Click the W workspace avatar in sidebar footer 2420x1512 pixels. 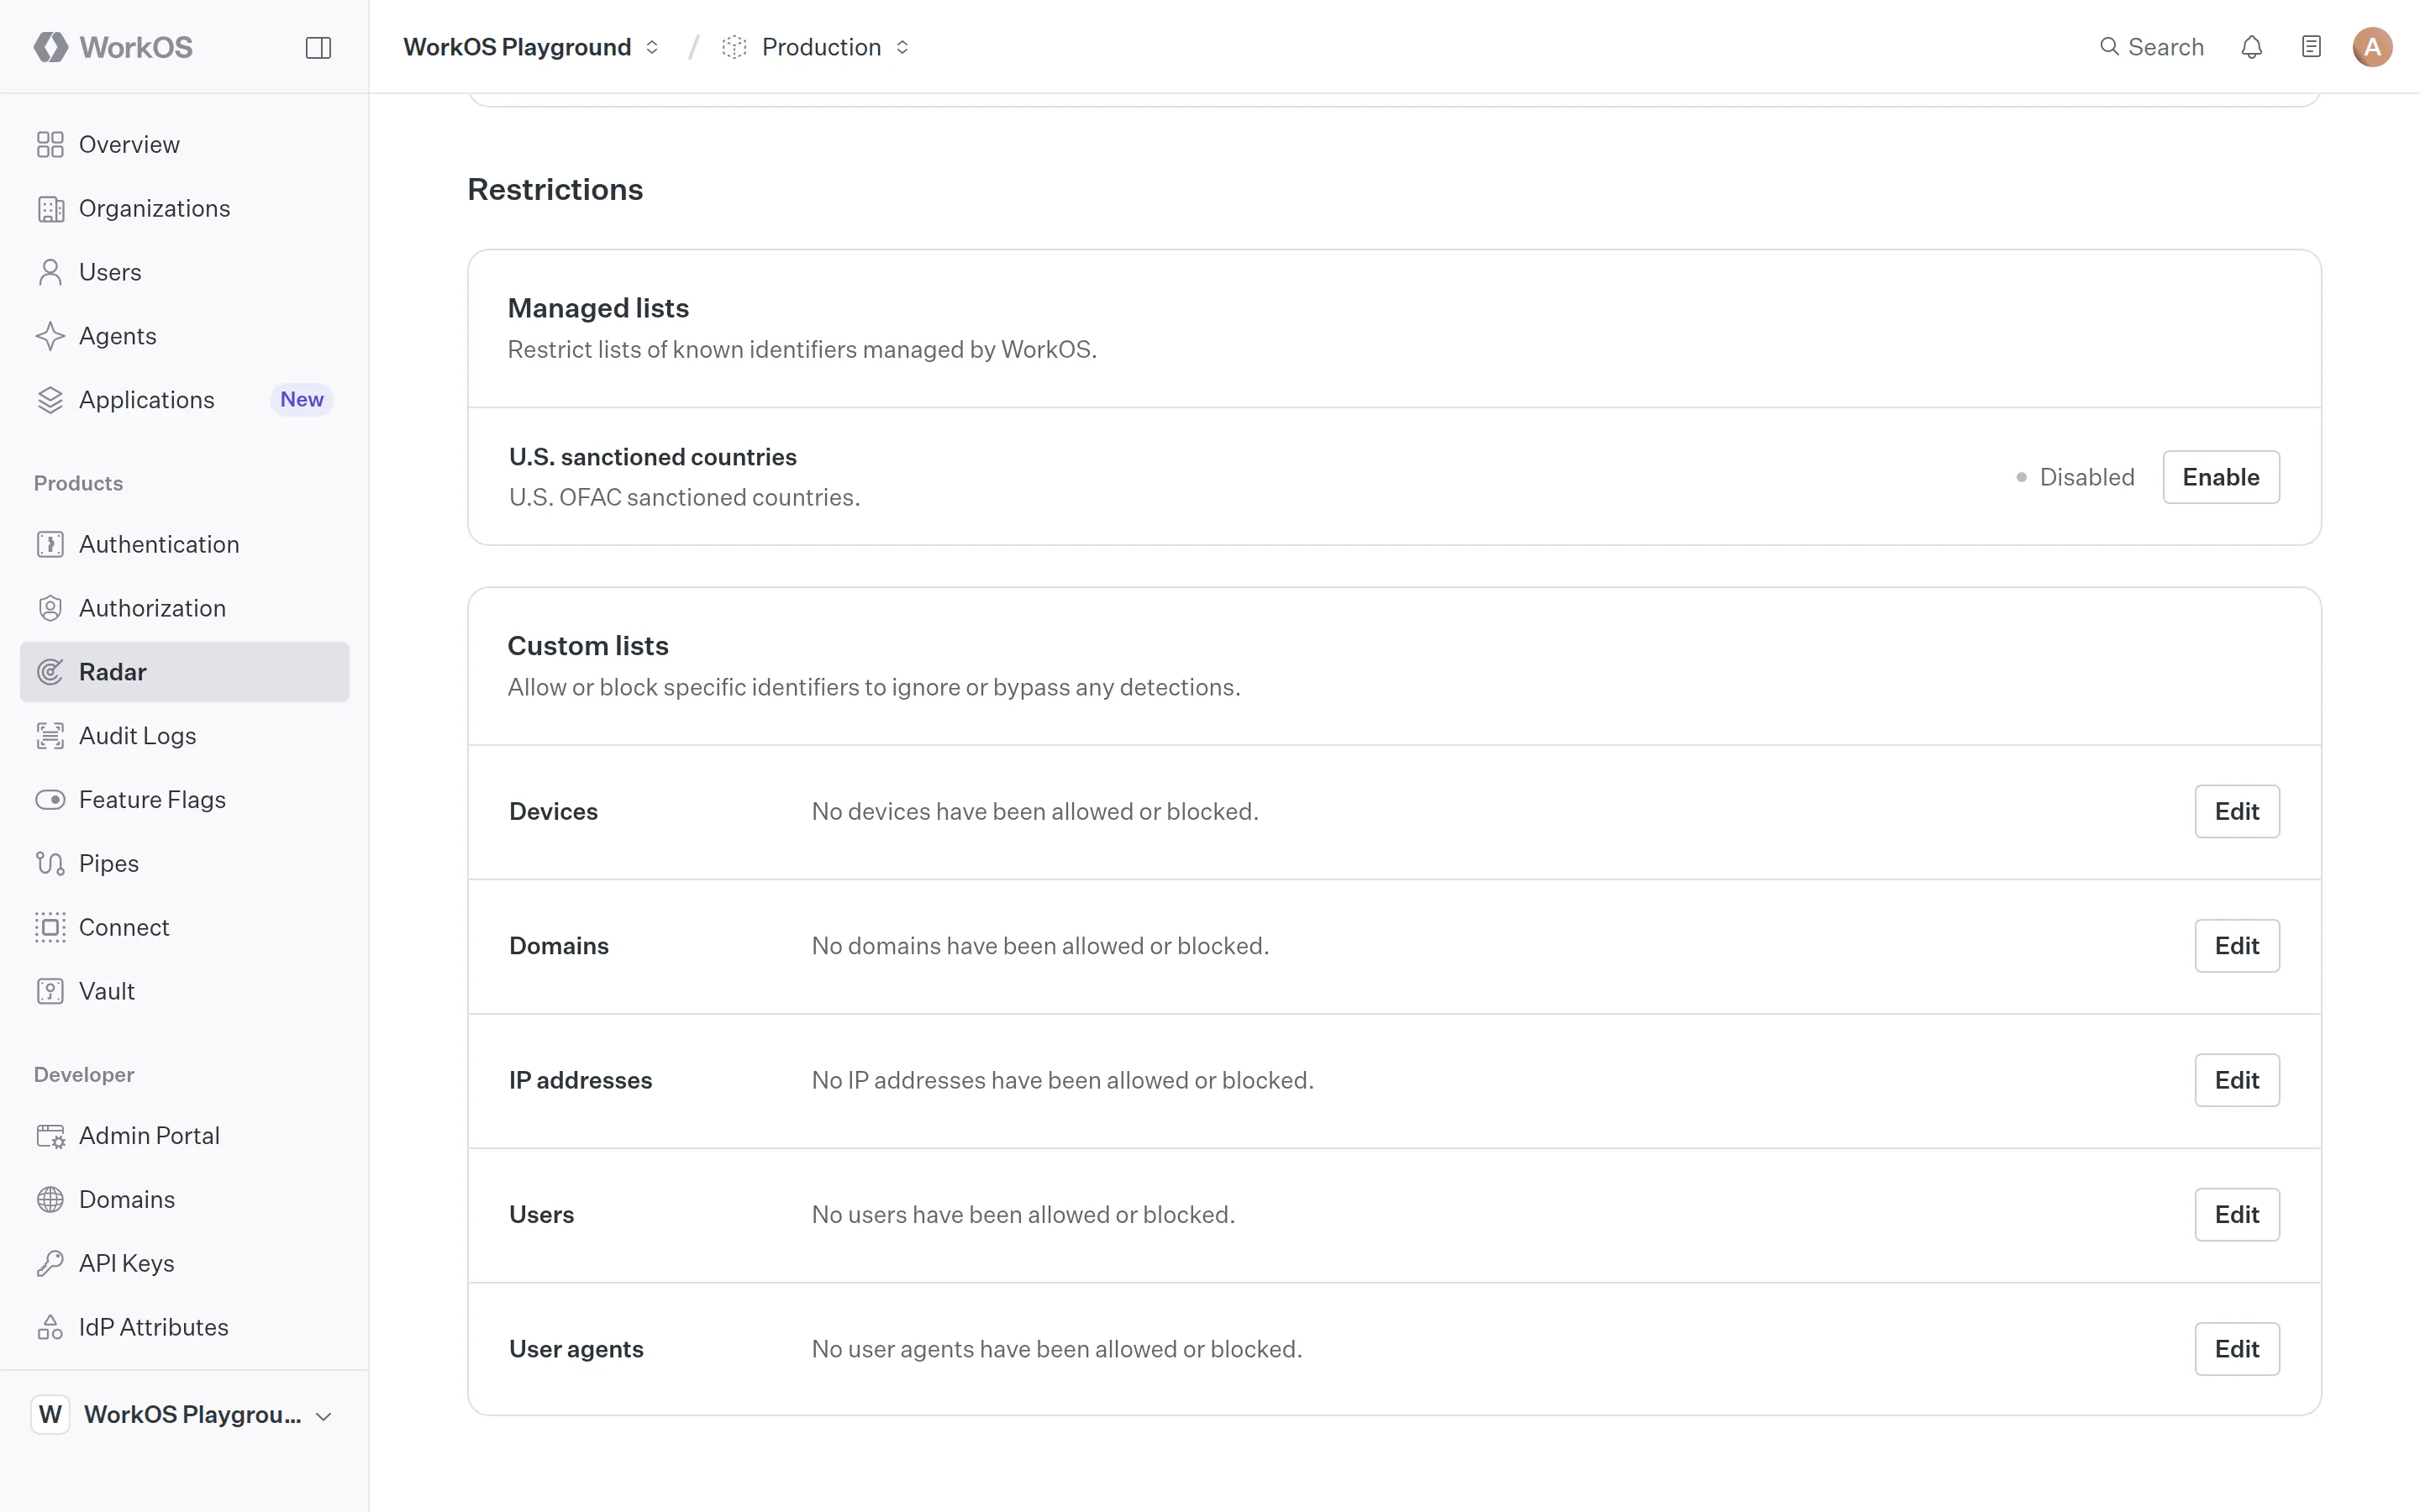coord(50,1415)
